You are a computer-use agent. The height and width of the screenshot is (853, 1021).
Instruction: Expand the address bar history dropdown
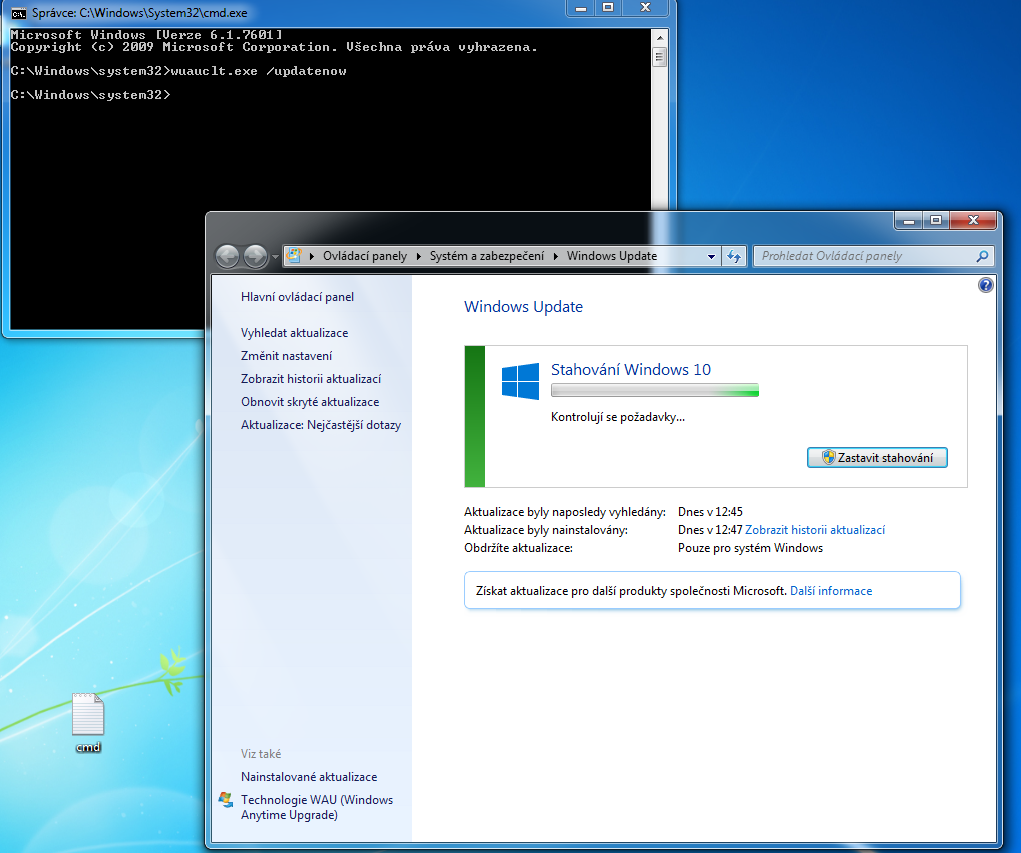[711, 256]
